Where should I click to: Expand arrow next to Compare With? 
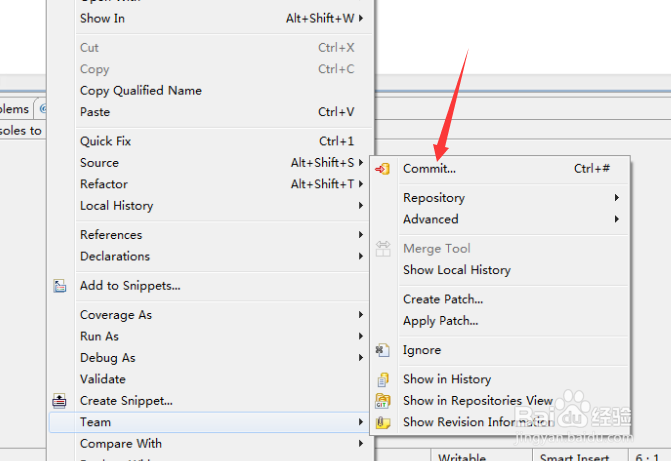click(x=361, y=444)
